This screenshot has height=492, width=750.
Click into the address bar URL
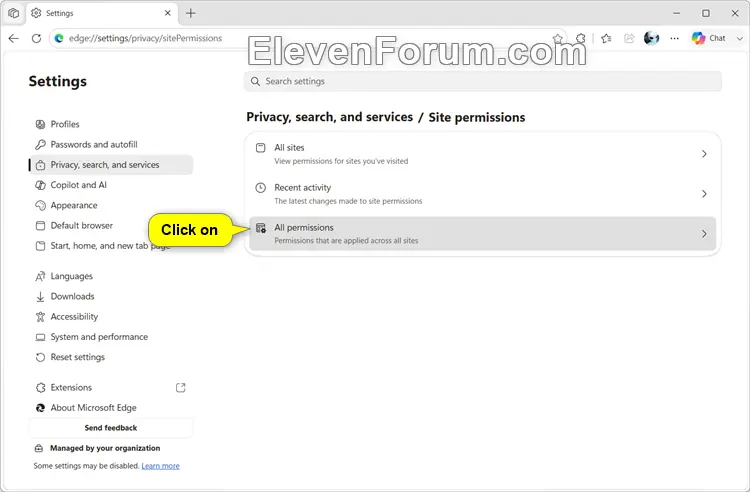145,38
